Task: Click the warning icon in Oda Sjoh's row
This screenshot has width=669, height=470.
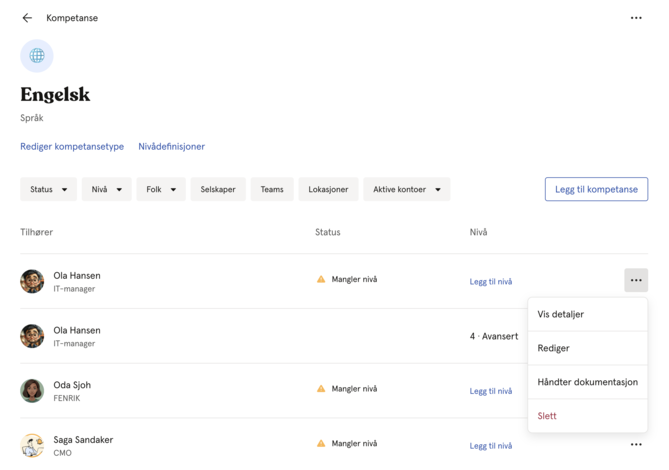Action: [321, 389]
